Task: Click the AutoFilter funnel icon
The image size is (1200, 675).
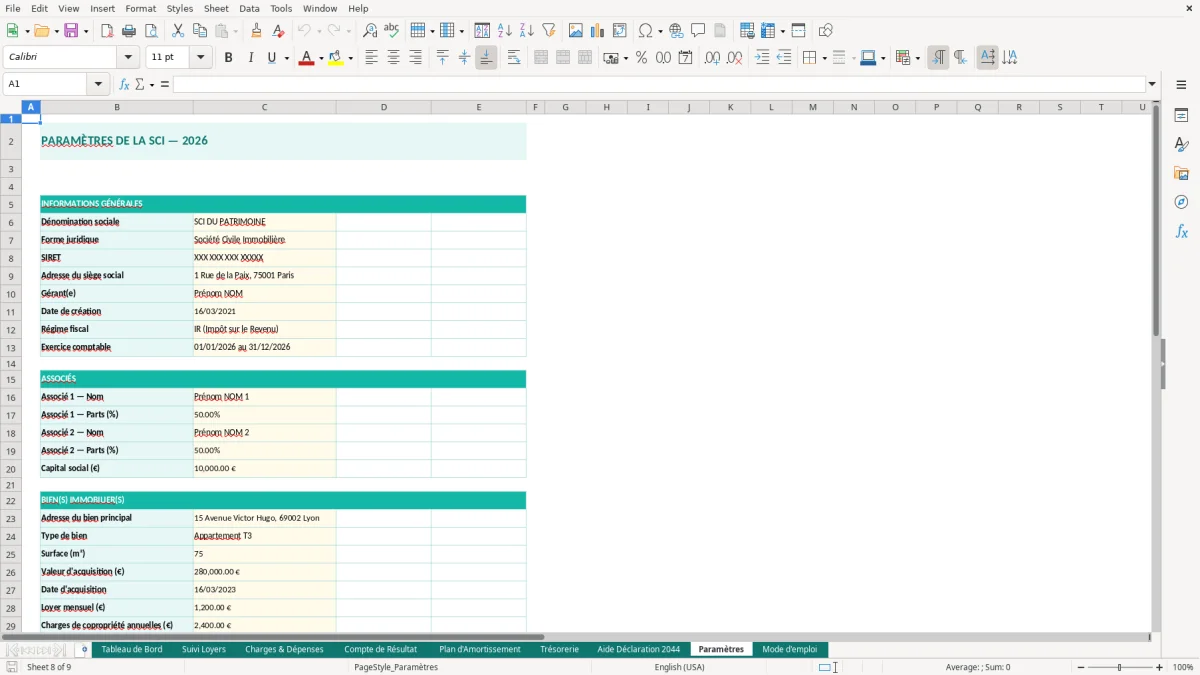Action: (x=549, y=31)
